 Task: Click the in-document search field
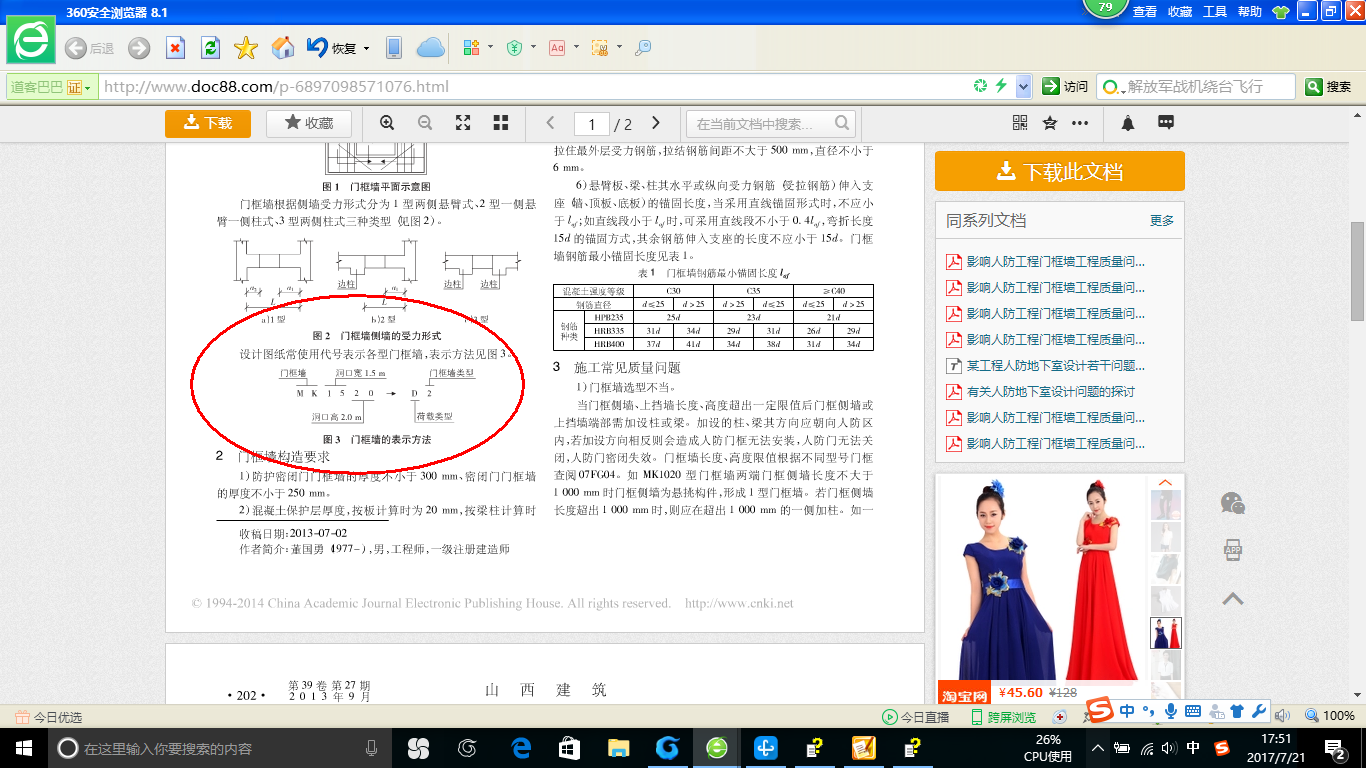pyautogui.click(x=770, y=124)
